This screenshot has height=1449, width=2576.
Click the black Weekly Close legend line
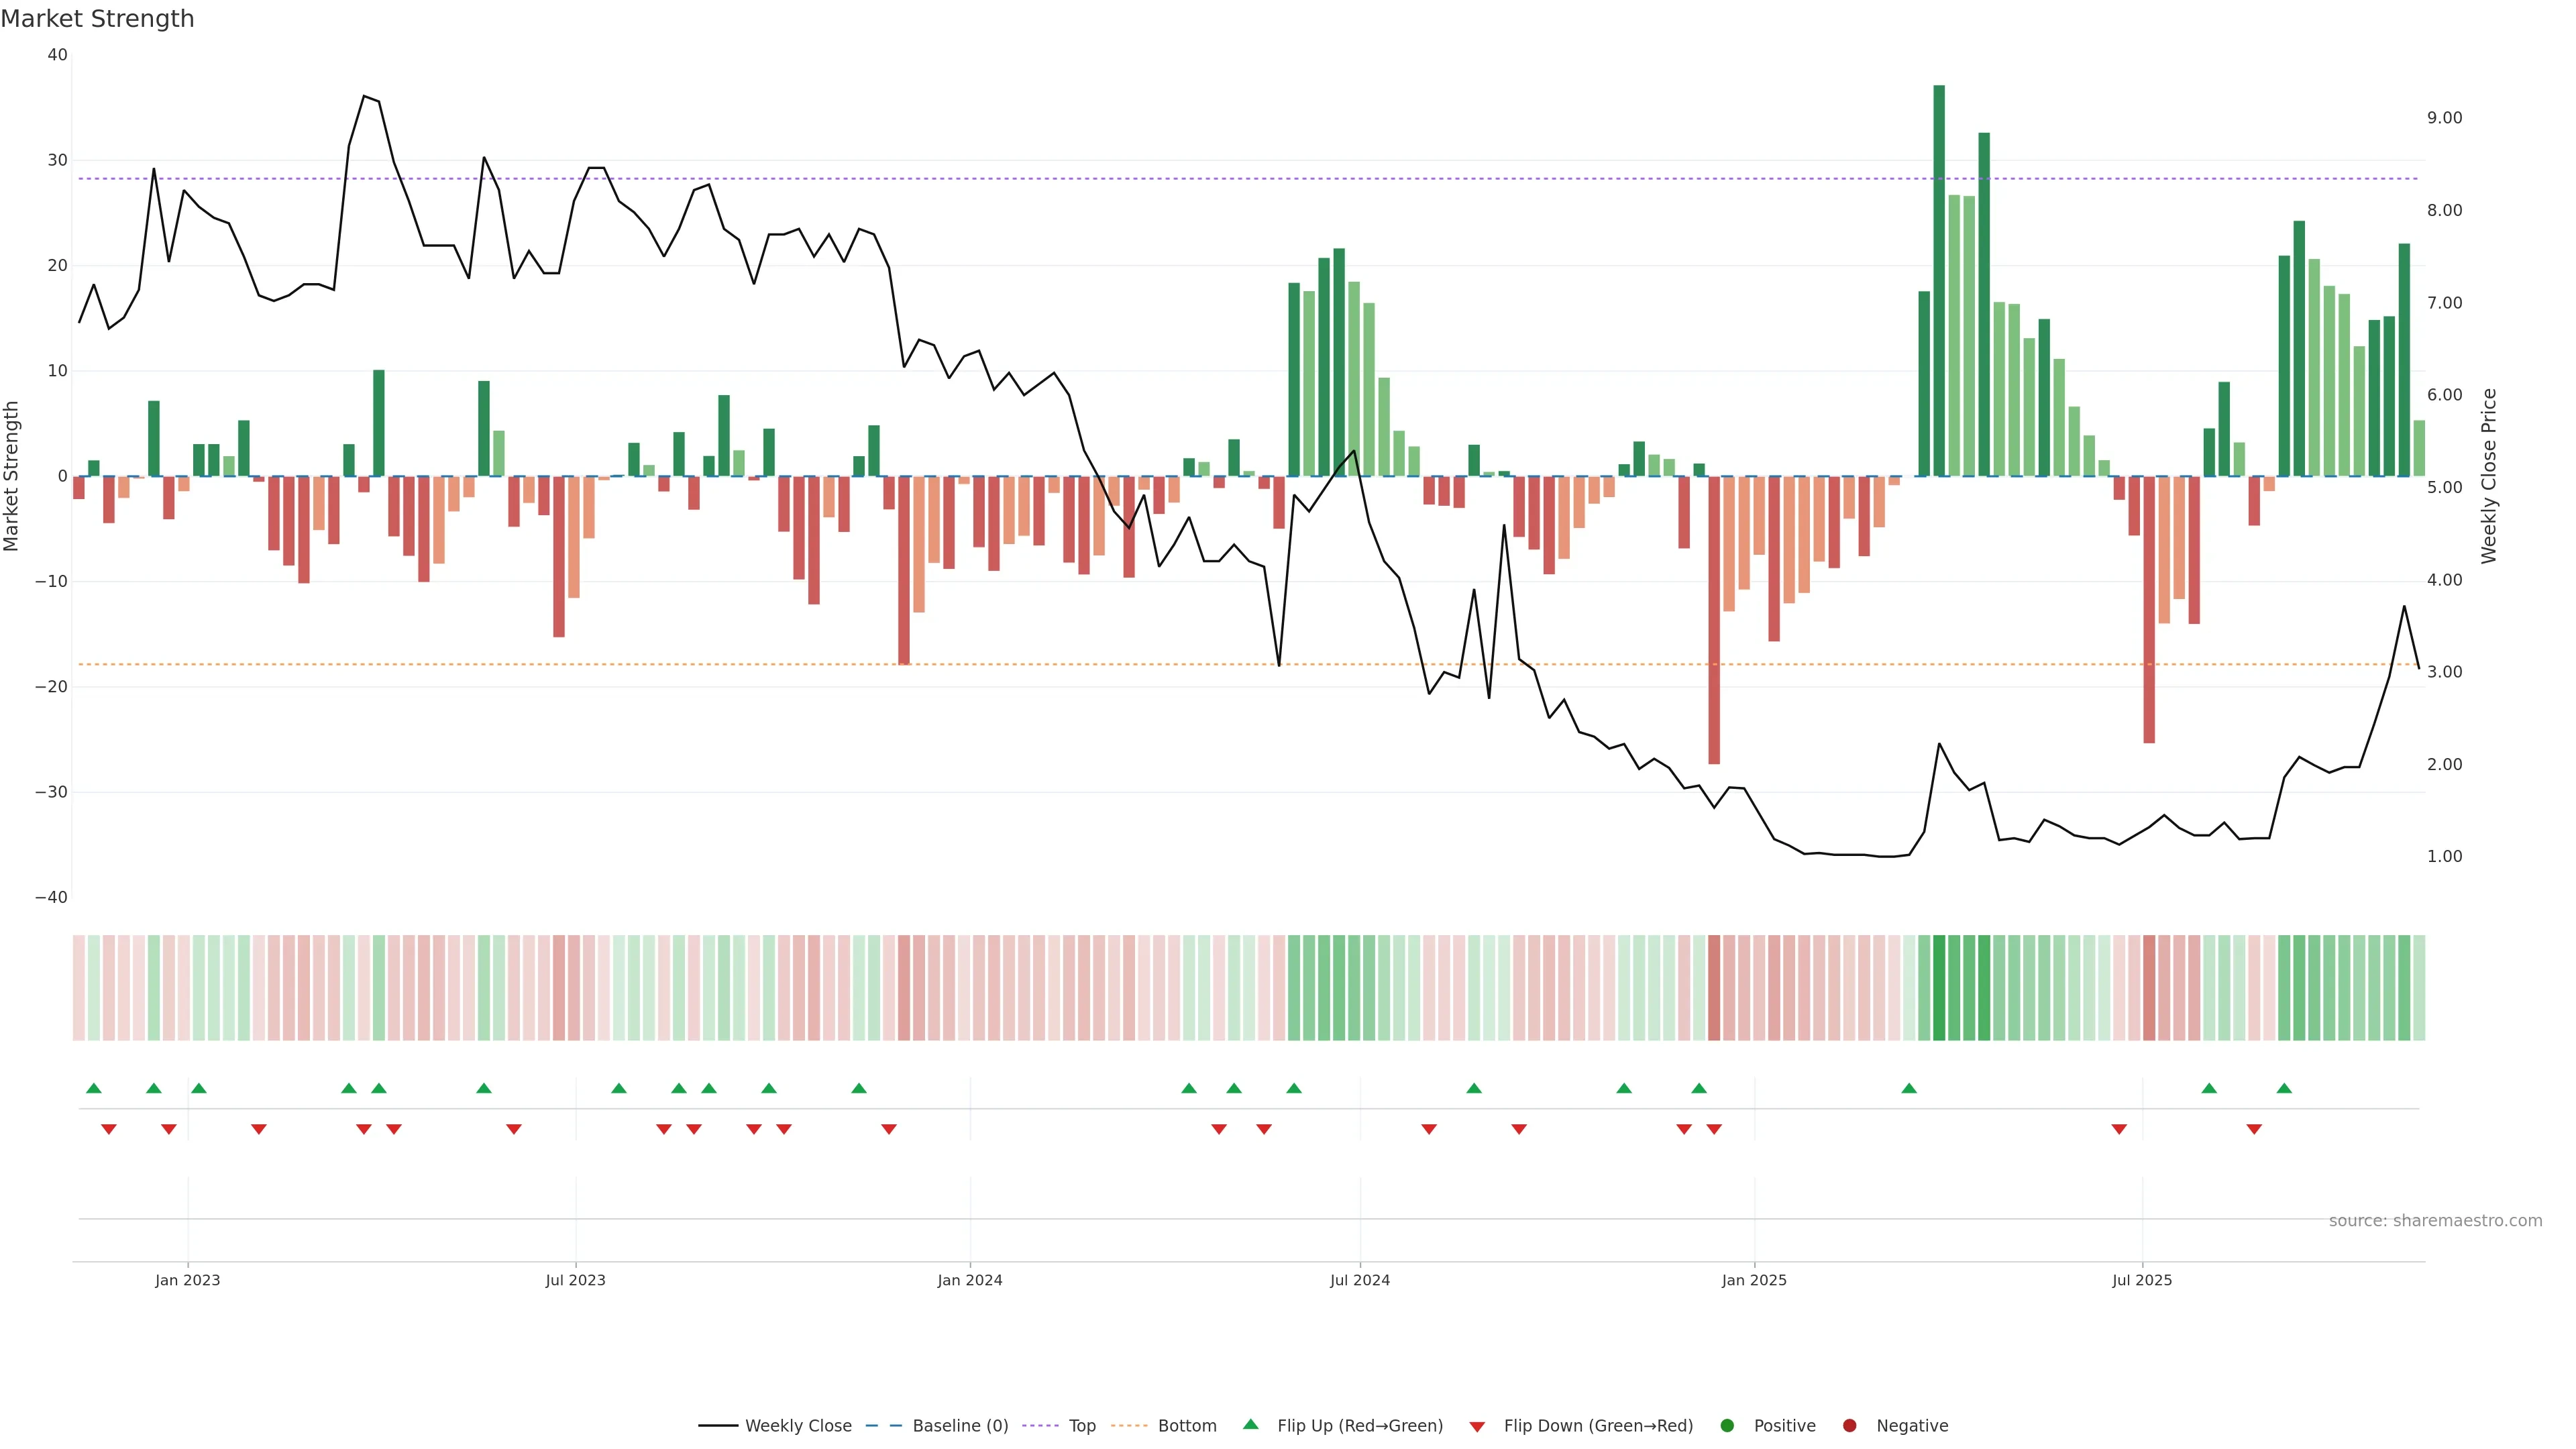pos(718,1426)
